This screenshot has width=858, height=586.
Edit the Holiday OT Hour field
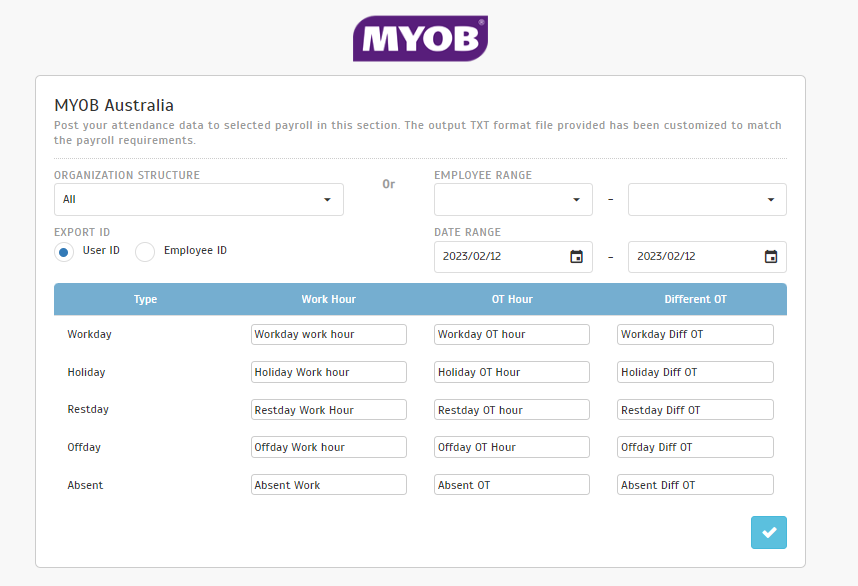[x=512, y=372]
